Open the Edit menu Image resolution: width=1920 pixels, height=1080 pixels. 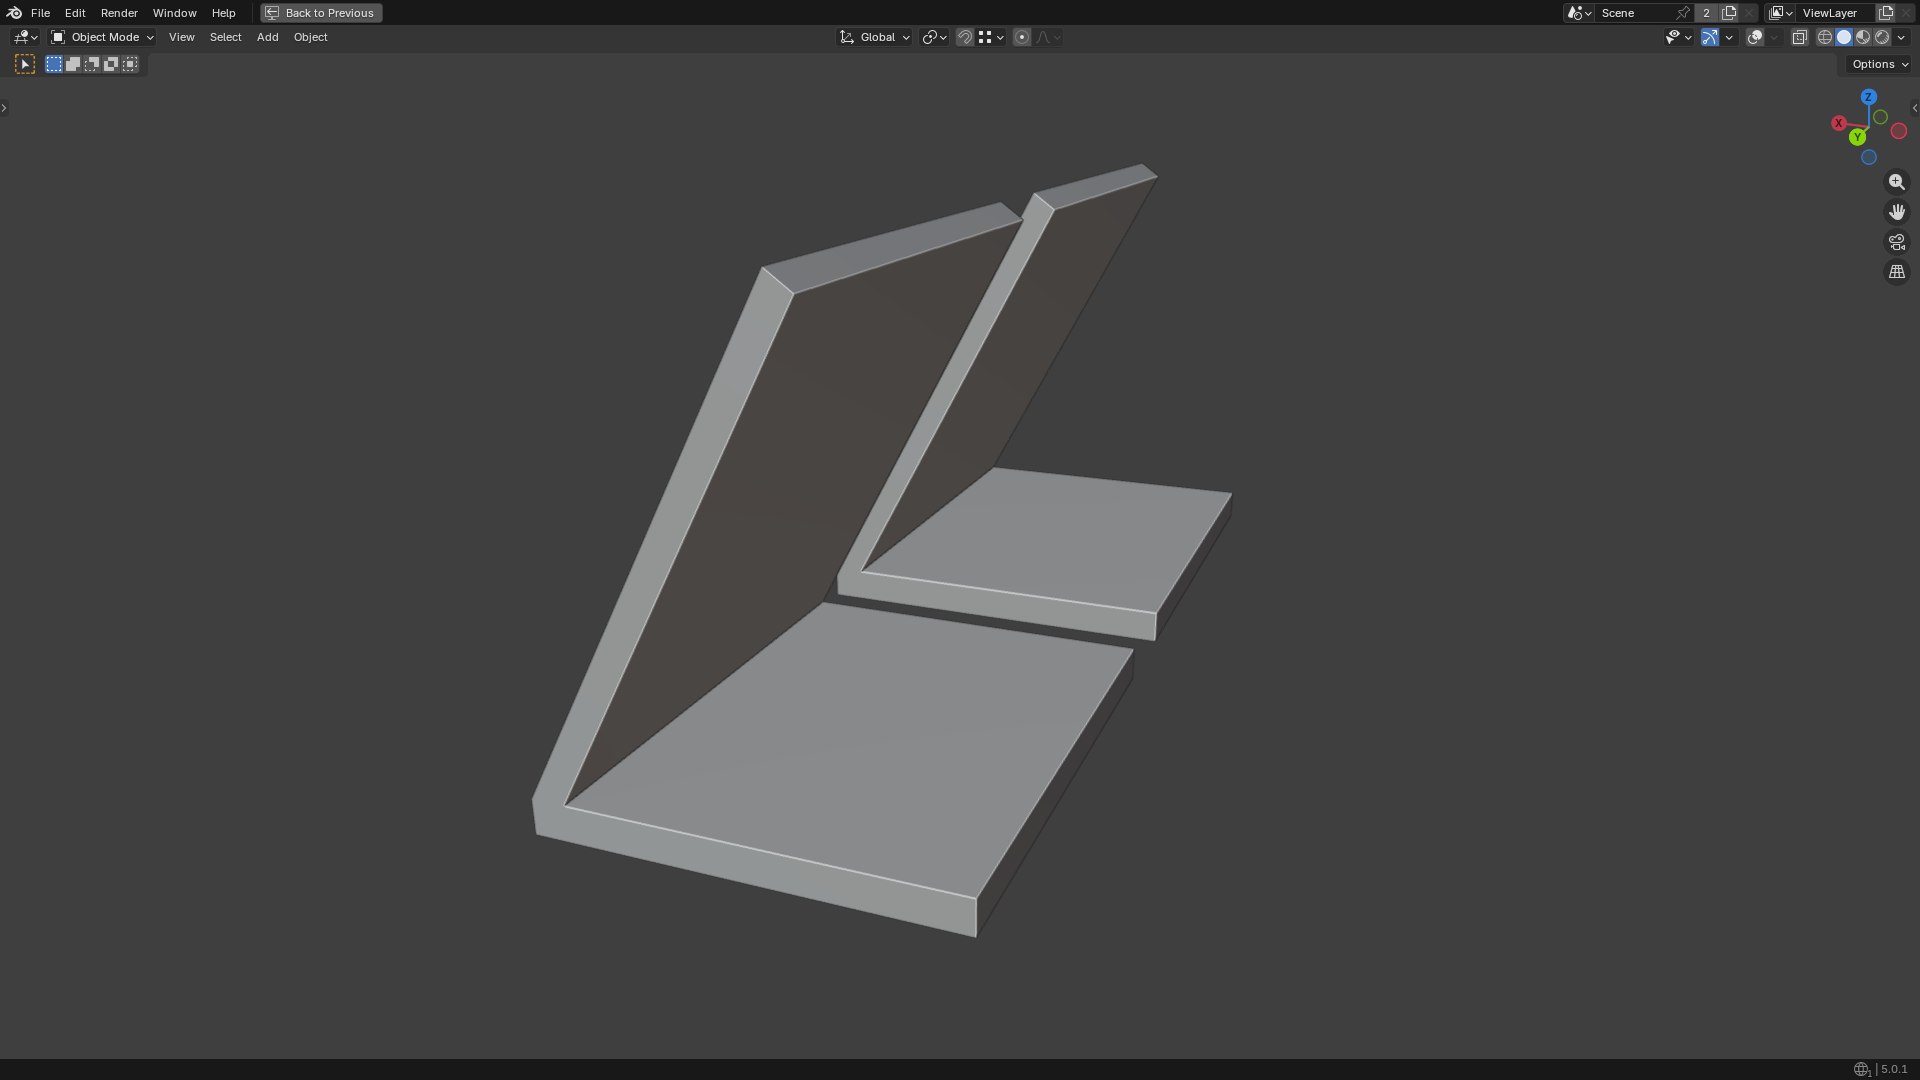coord(75,13)
